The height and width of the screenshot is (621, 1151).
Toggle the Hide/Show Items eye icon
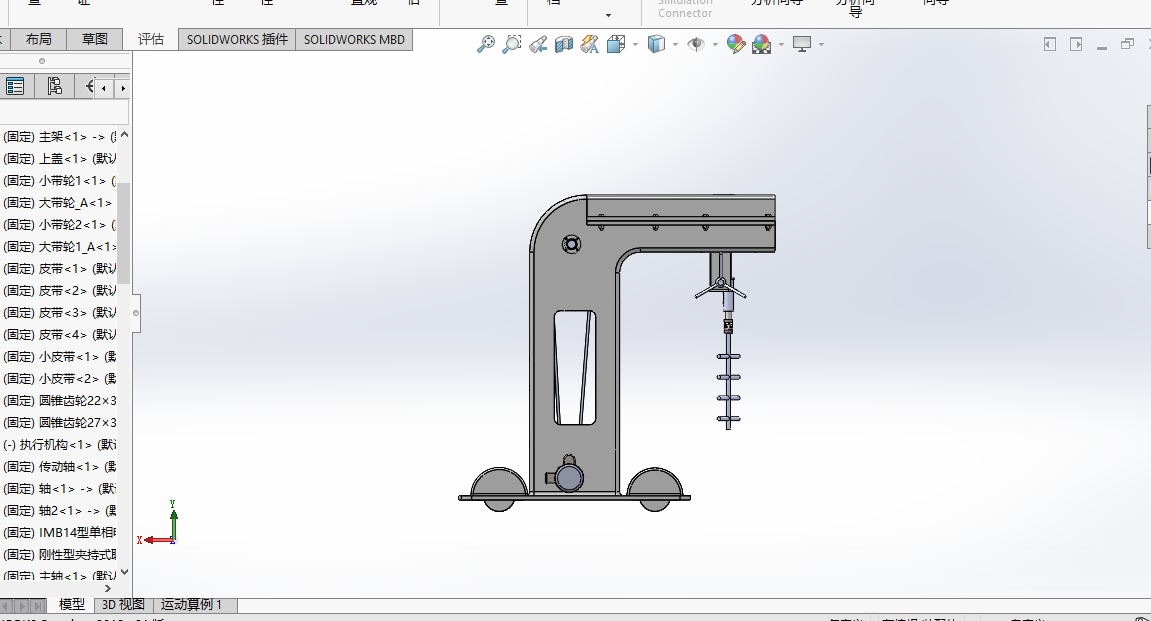pyautogui.click(x=697, y=44)
